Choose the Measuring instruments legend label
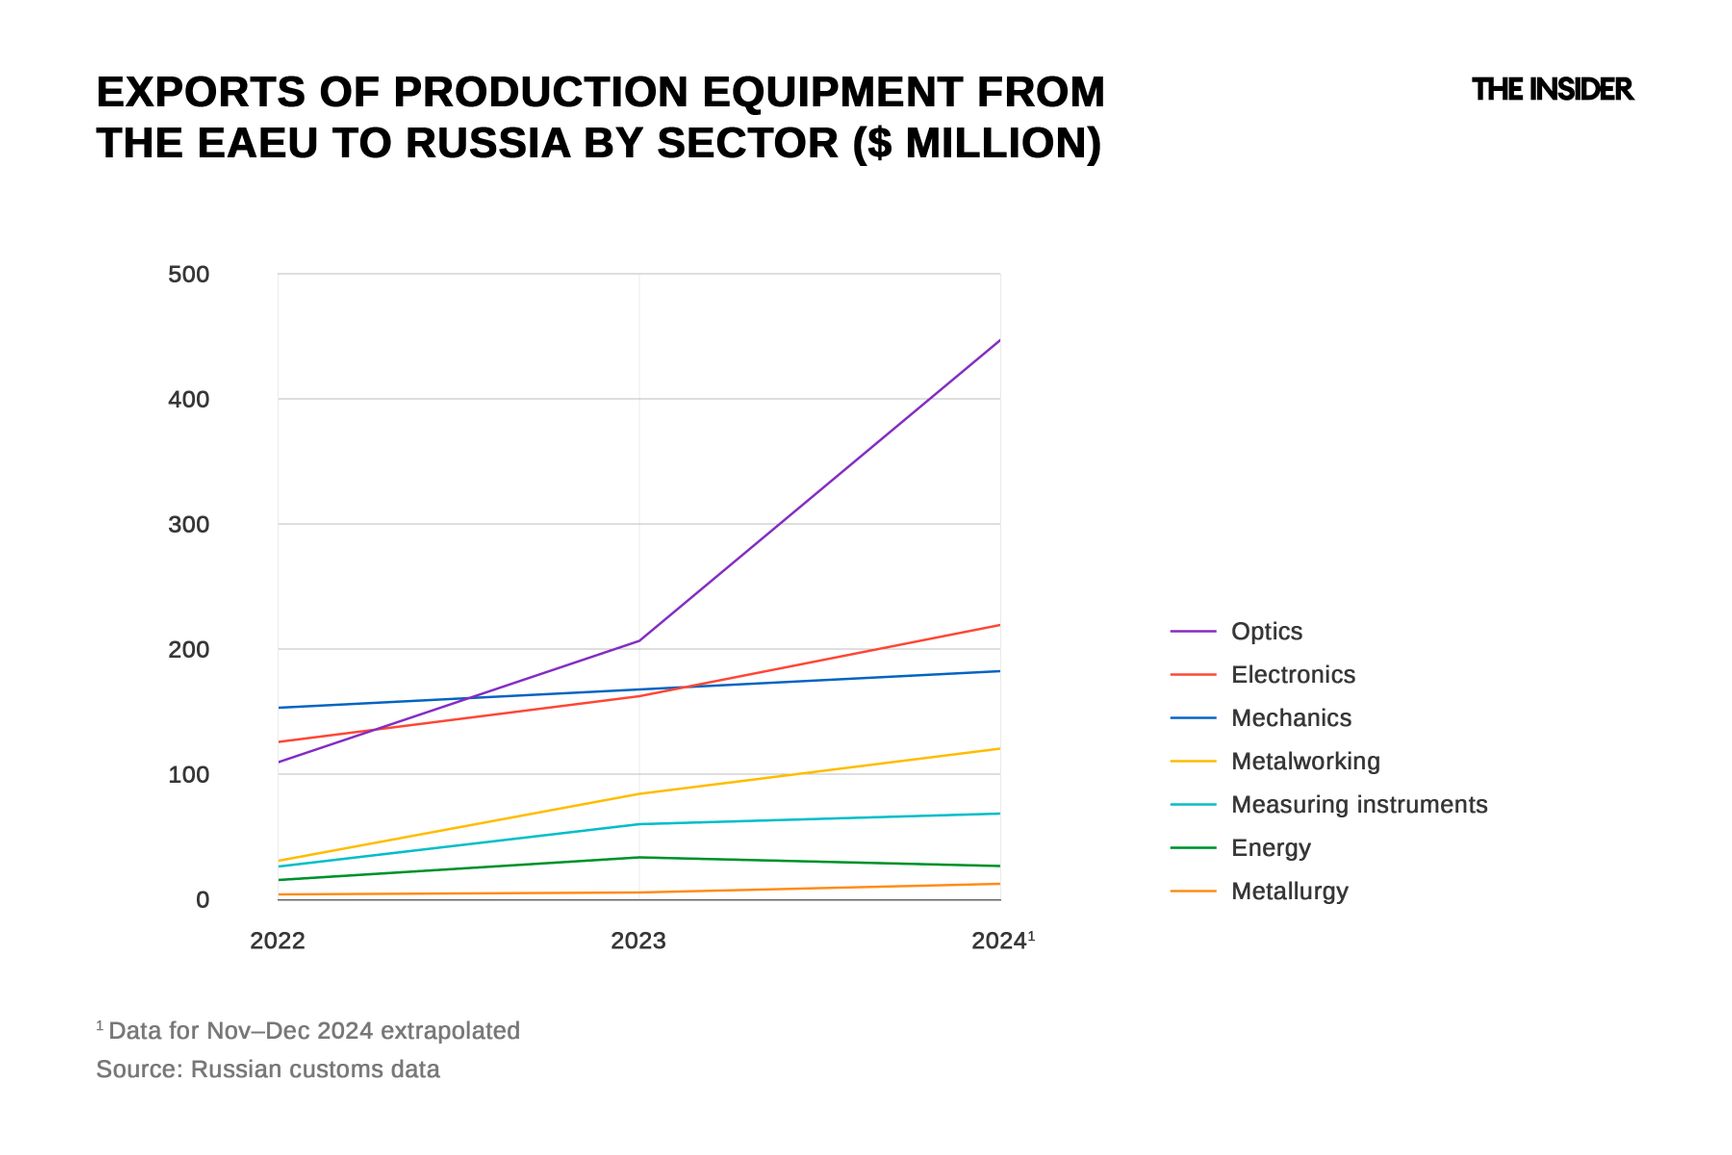Viewport: 1732px width, 1155px height. click(x=1358, y=805)
